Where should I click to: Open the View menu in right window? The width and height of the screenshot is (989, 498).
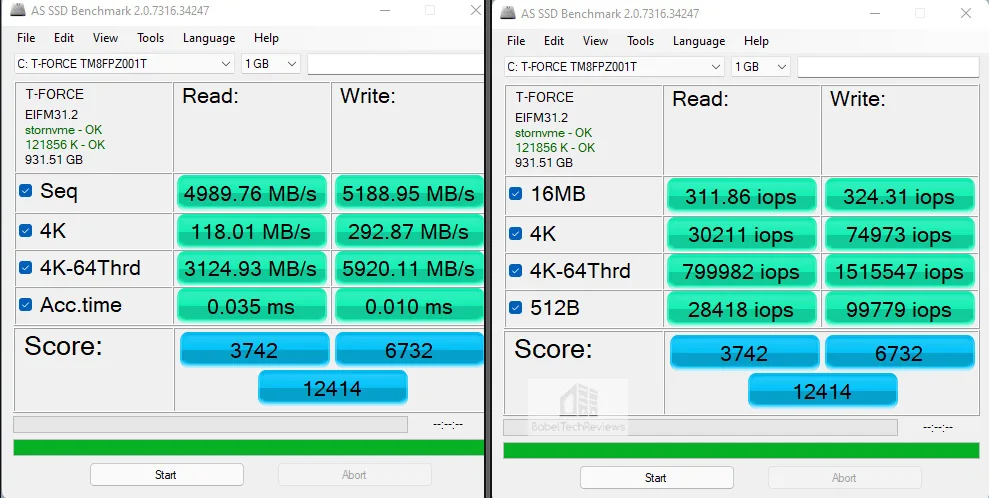(x=595, y=41)
